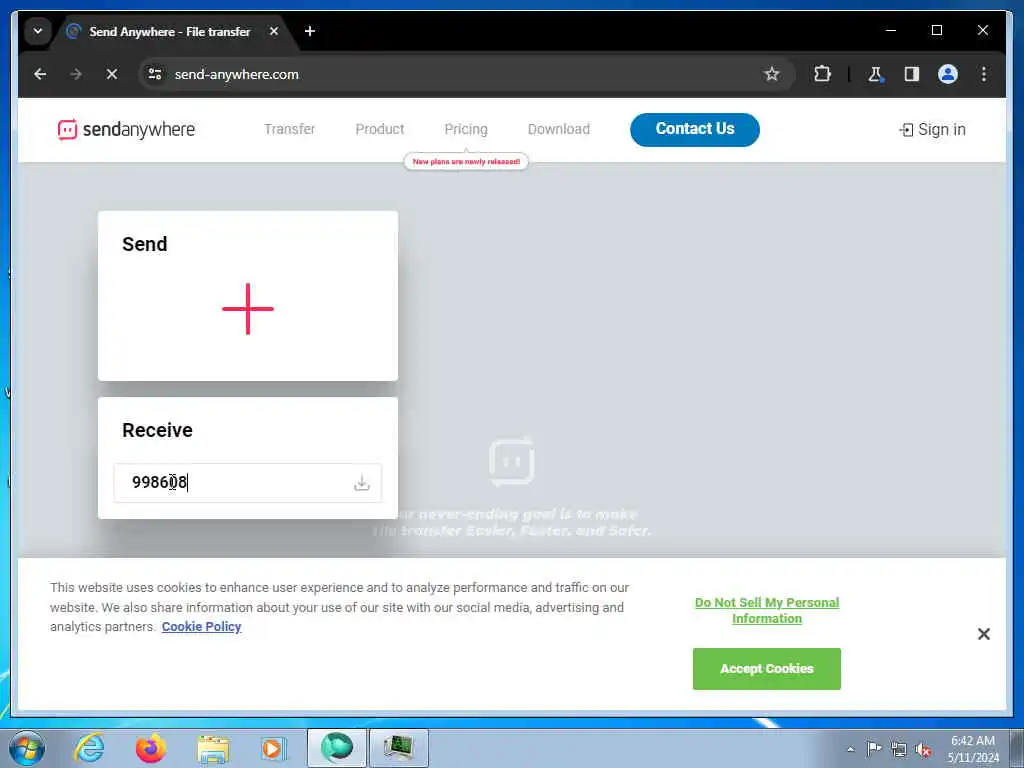
Task: Open the Chrome Labs flask icon
Action: [875, 74]
